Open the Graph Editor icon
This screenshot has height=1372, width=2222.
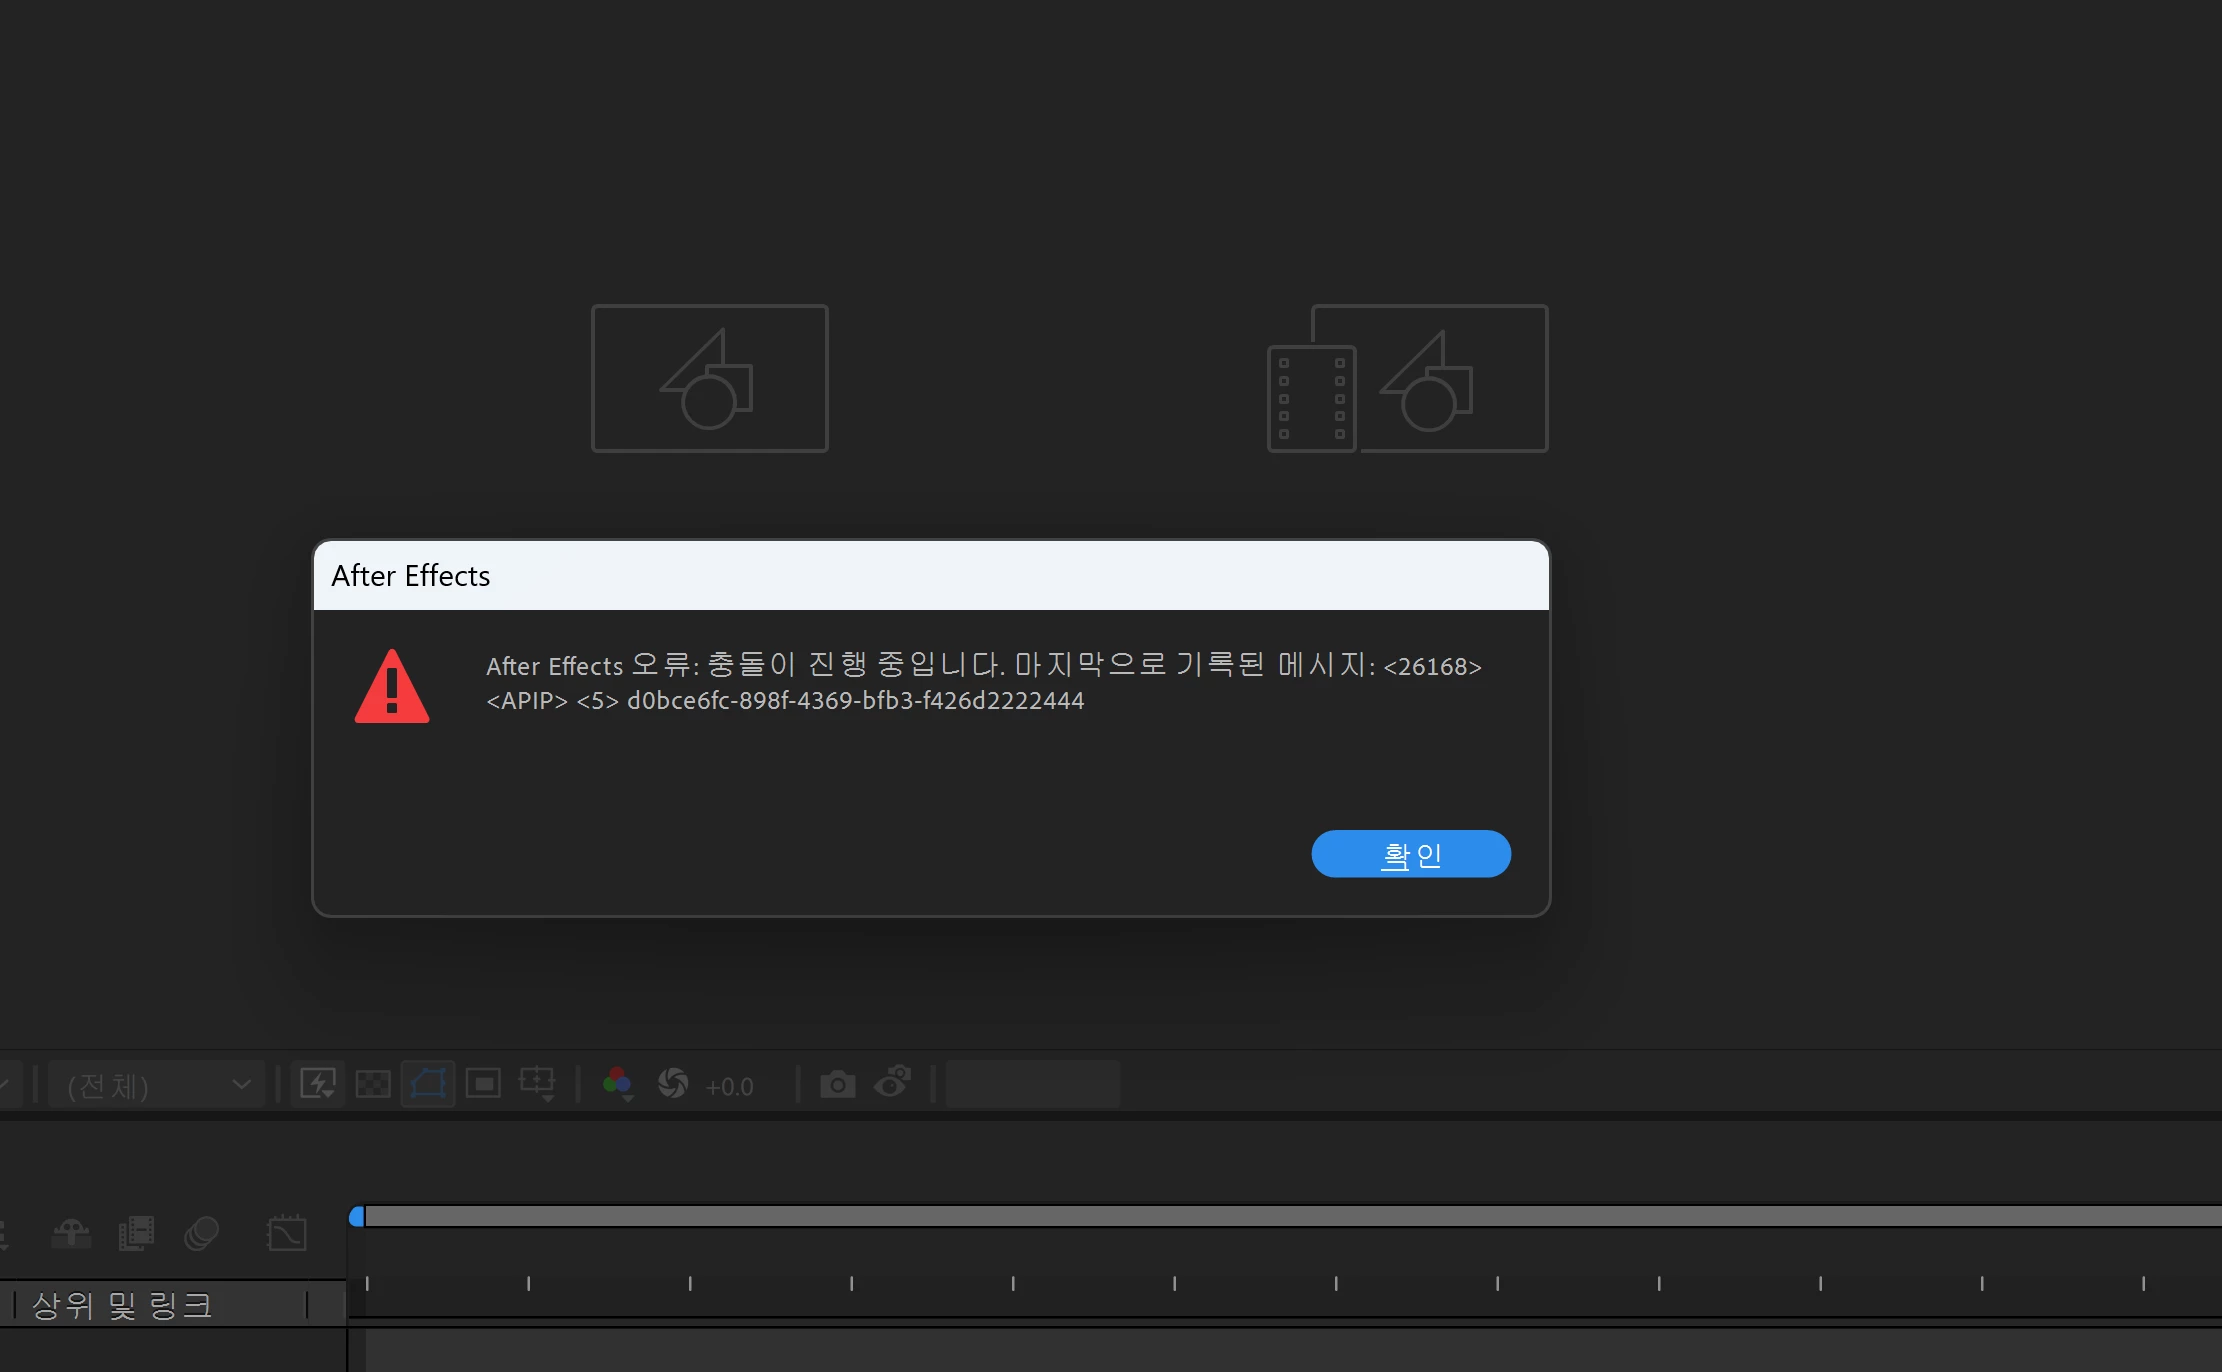tap(287, 1234)
